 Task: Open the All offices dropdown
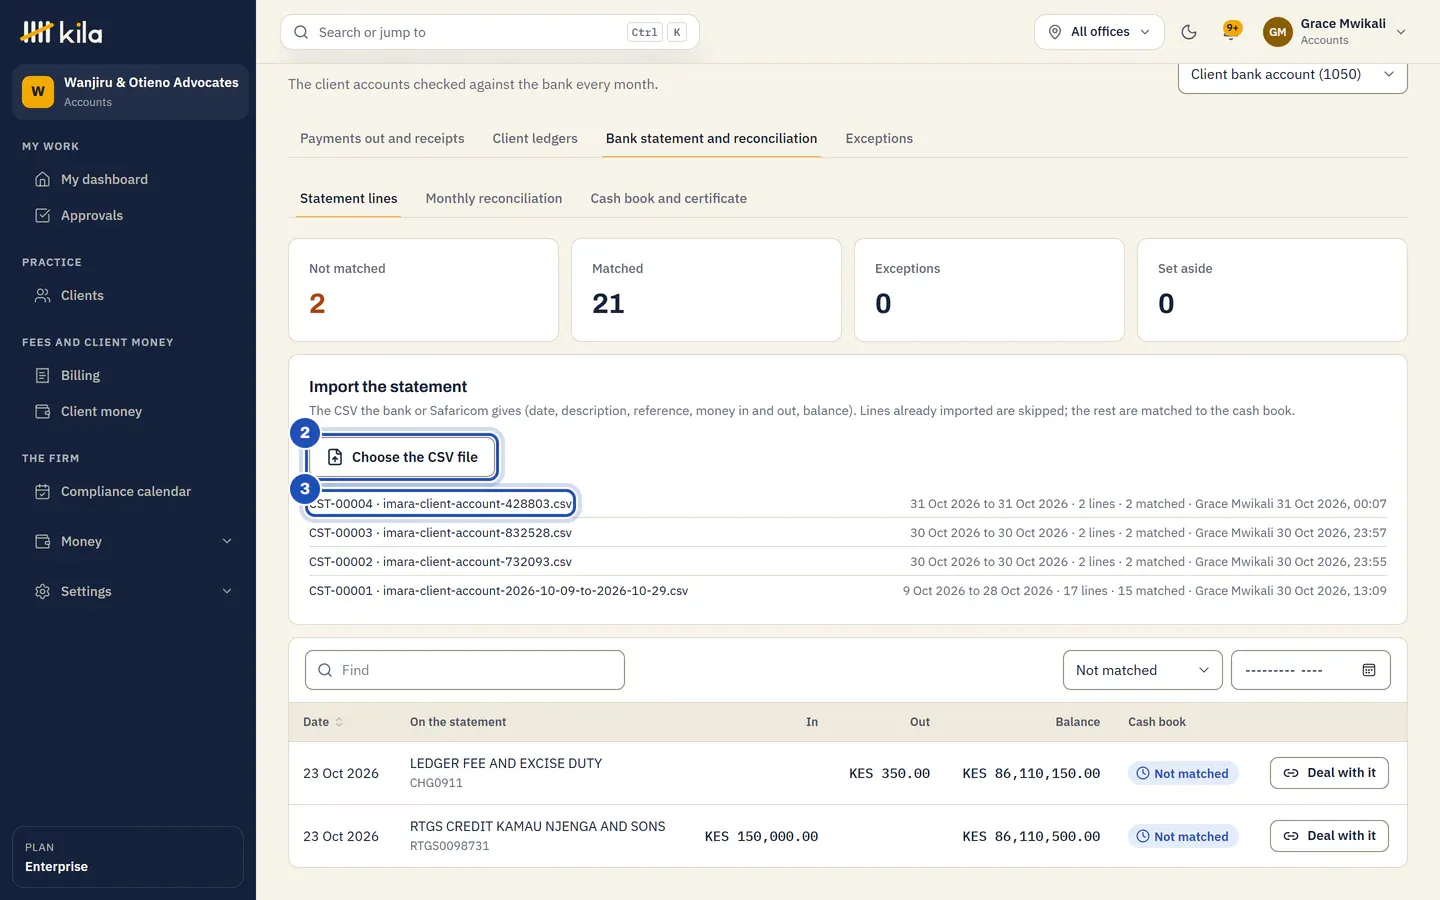pos(1099,32)
